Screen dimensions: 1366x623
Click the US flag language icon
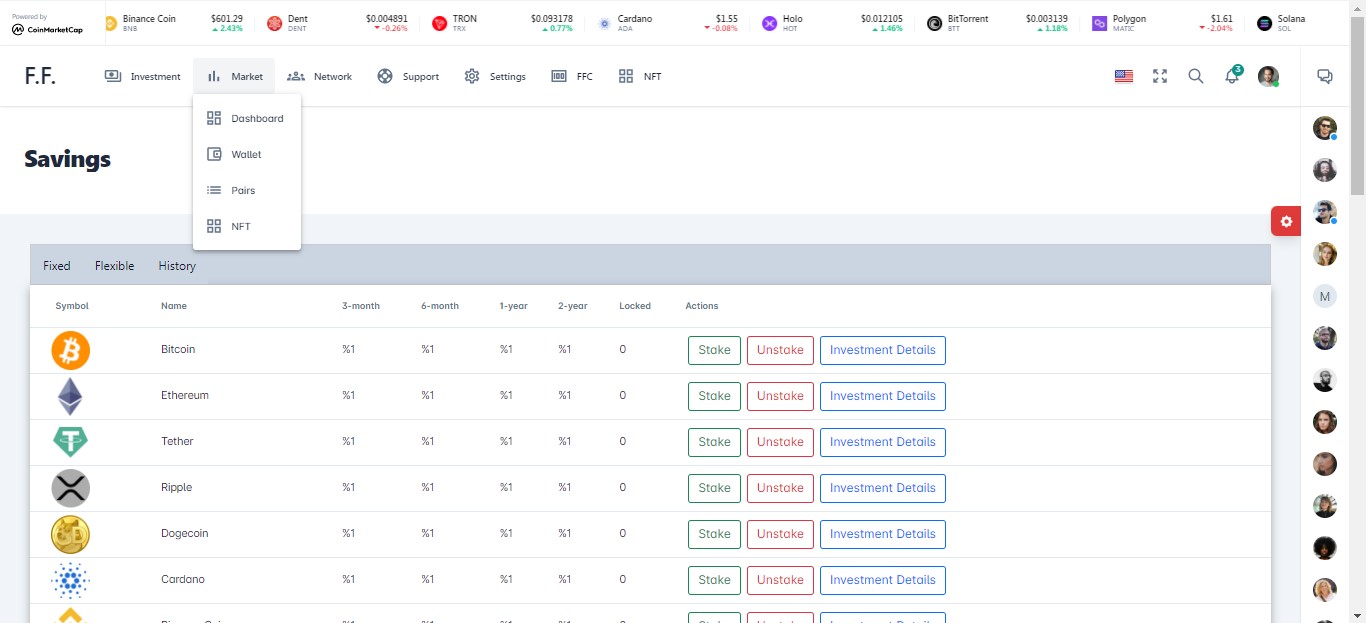click(x=1124, y=76)
